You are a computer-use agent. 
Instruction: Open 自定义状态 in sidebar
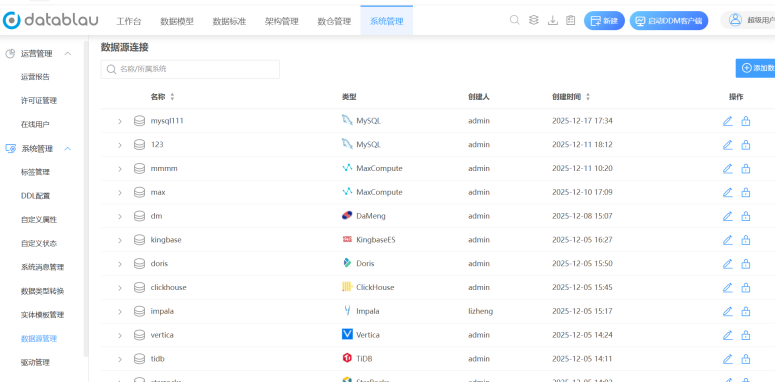39,243
